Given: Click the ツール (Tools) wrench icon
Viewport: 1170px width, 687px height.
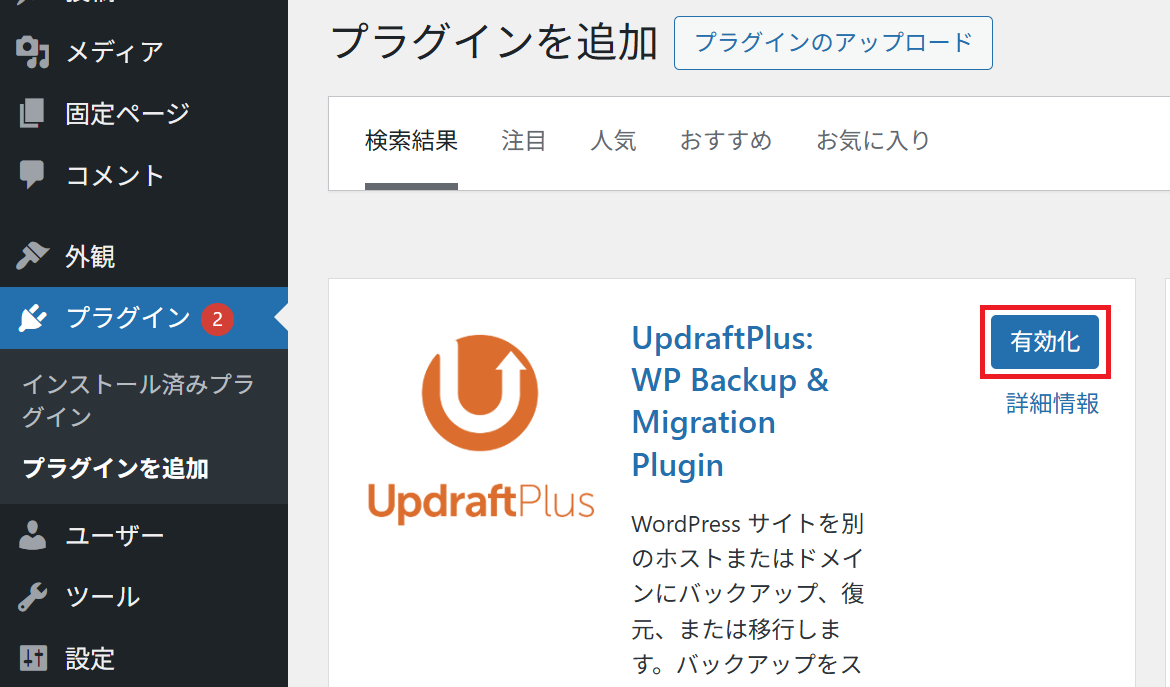Looking at the screenshot, I should click(x=33, y=597).
